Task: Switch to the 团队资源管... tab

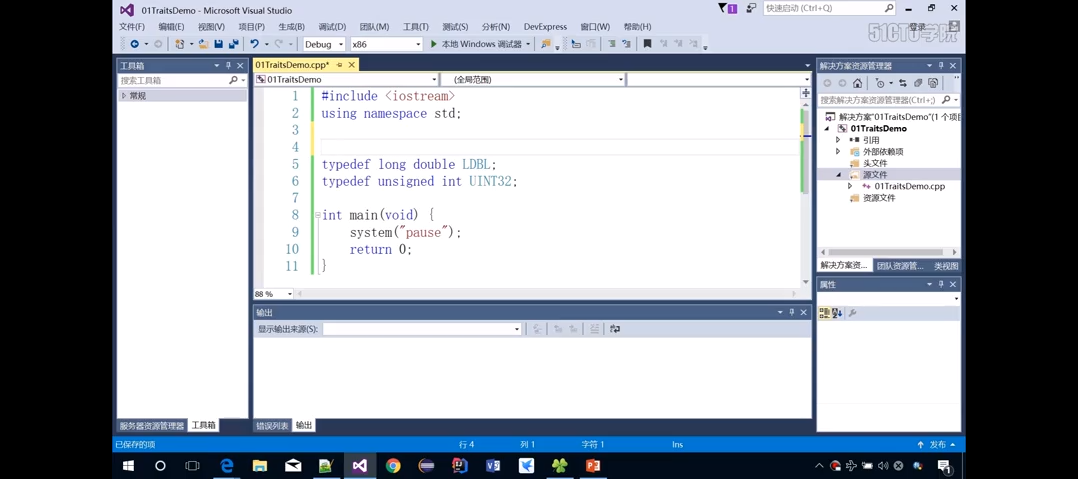Action: (x=900, y=266)
